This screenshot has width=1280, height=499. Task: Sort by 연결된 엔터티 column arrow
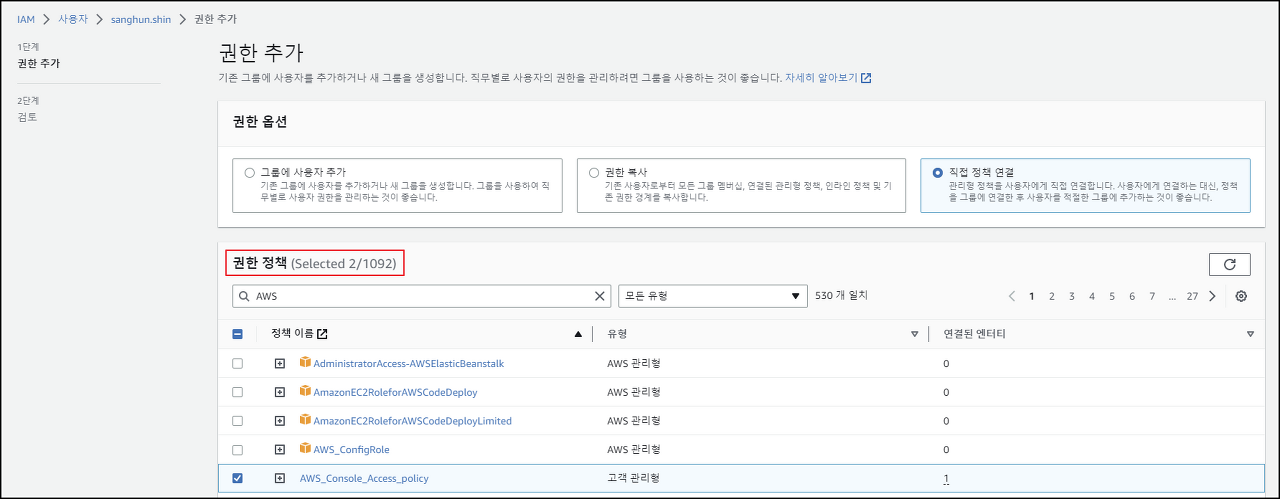(1250, 334)
